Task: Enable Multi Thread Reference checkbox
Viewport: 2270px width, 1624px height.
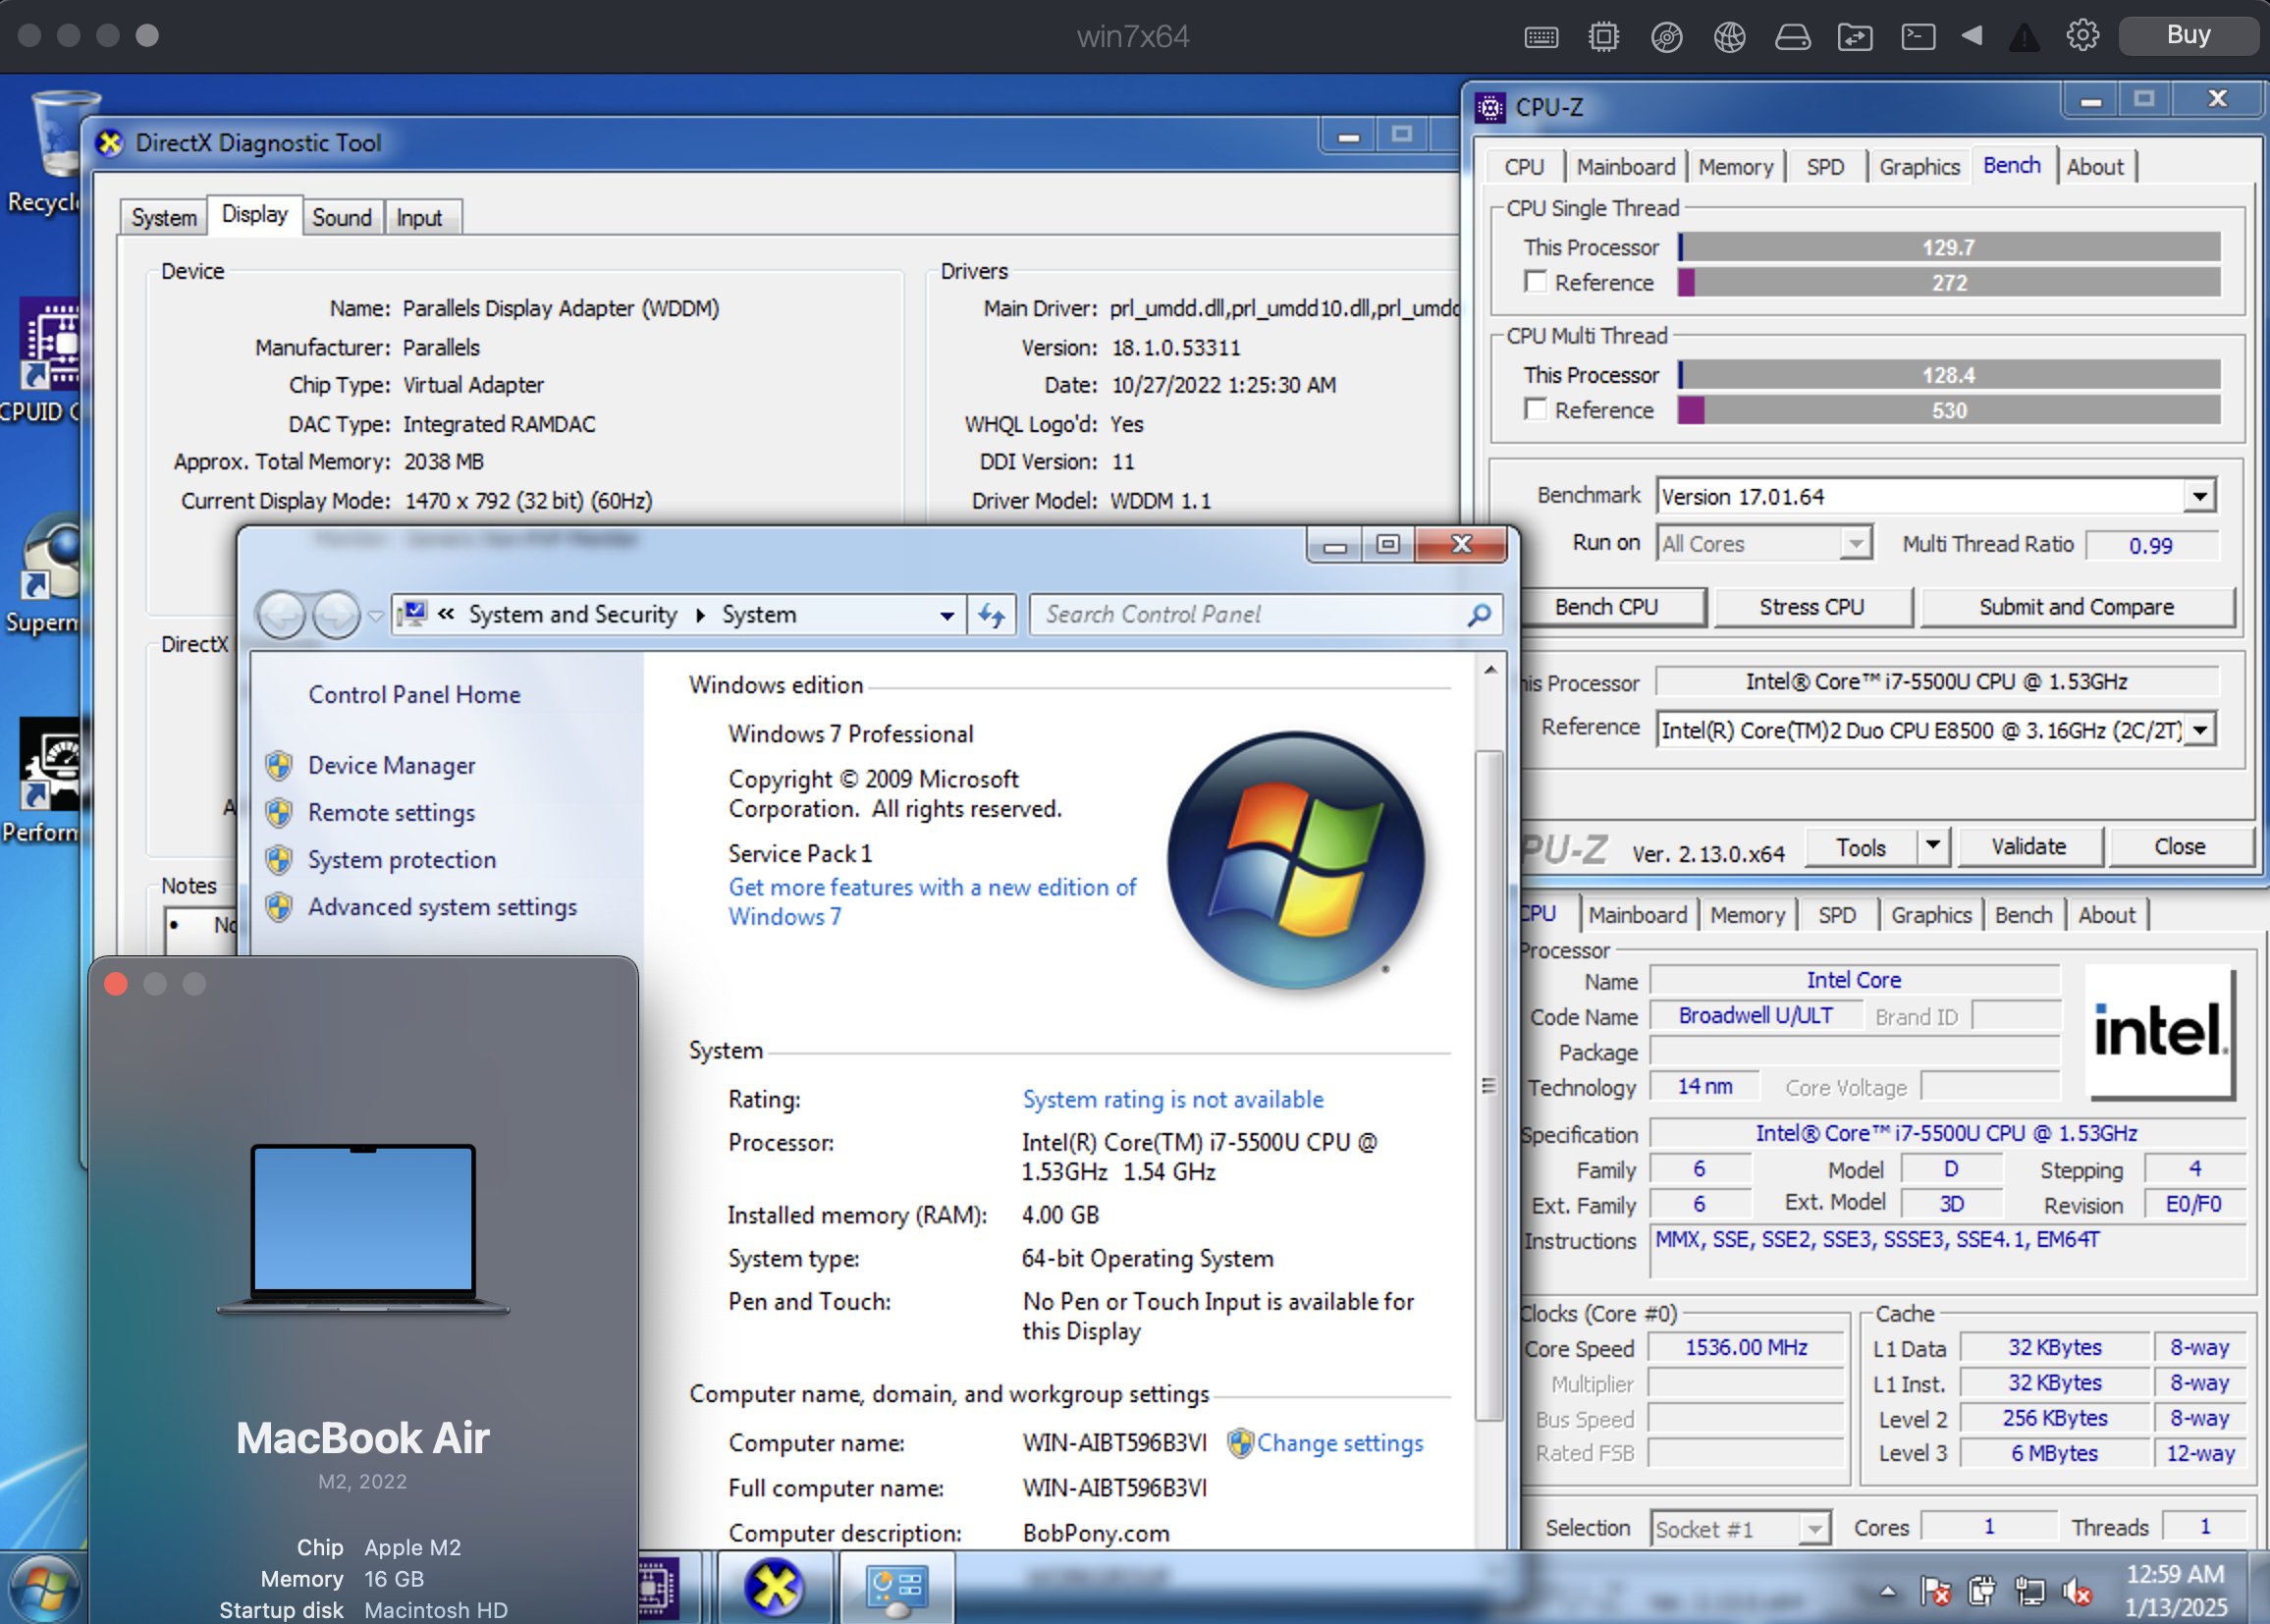Action: (1536, 410)
